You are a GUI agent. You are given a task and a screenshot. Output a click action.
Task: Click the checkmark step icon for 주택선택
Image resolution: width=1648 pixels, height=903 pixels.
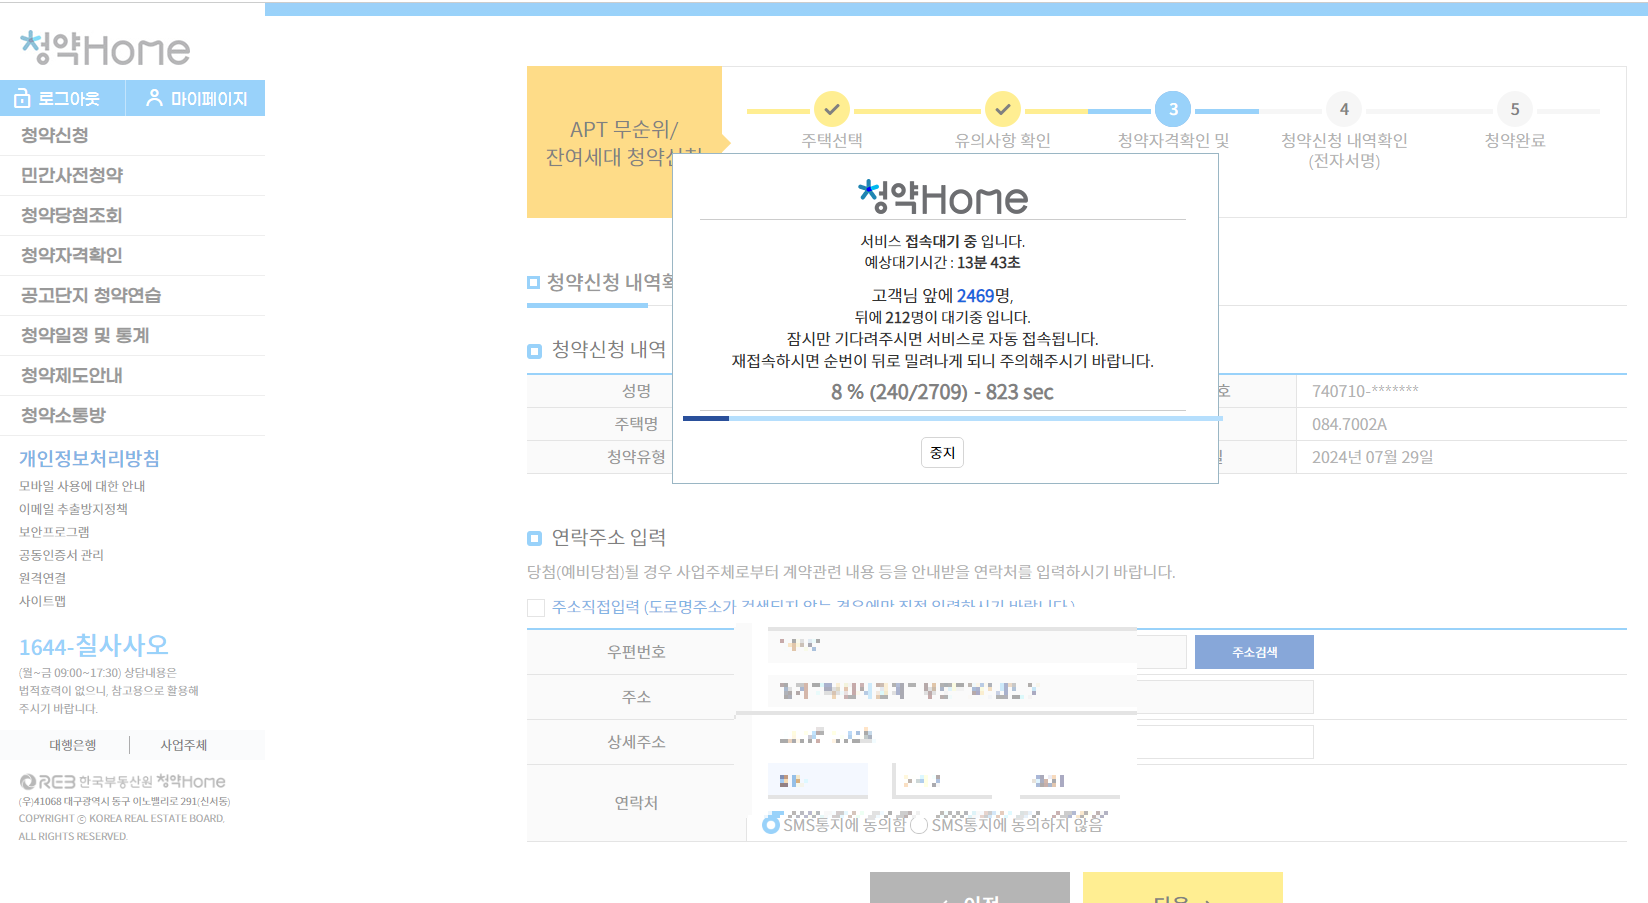point(831,109)
